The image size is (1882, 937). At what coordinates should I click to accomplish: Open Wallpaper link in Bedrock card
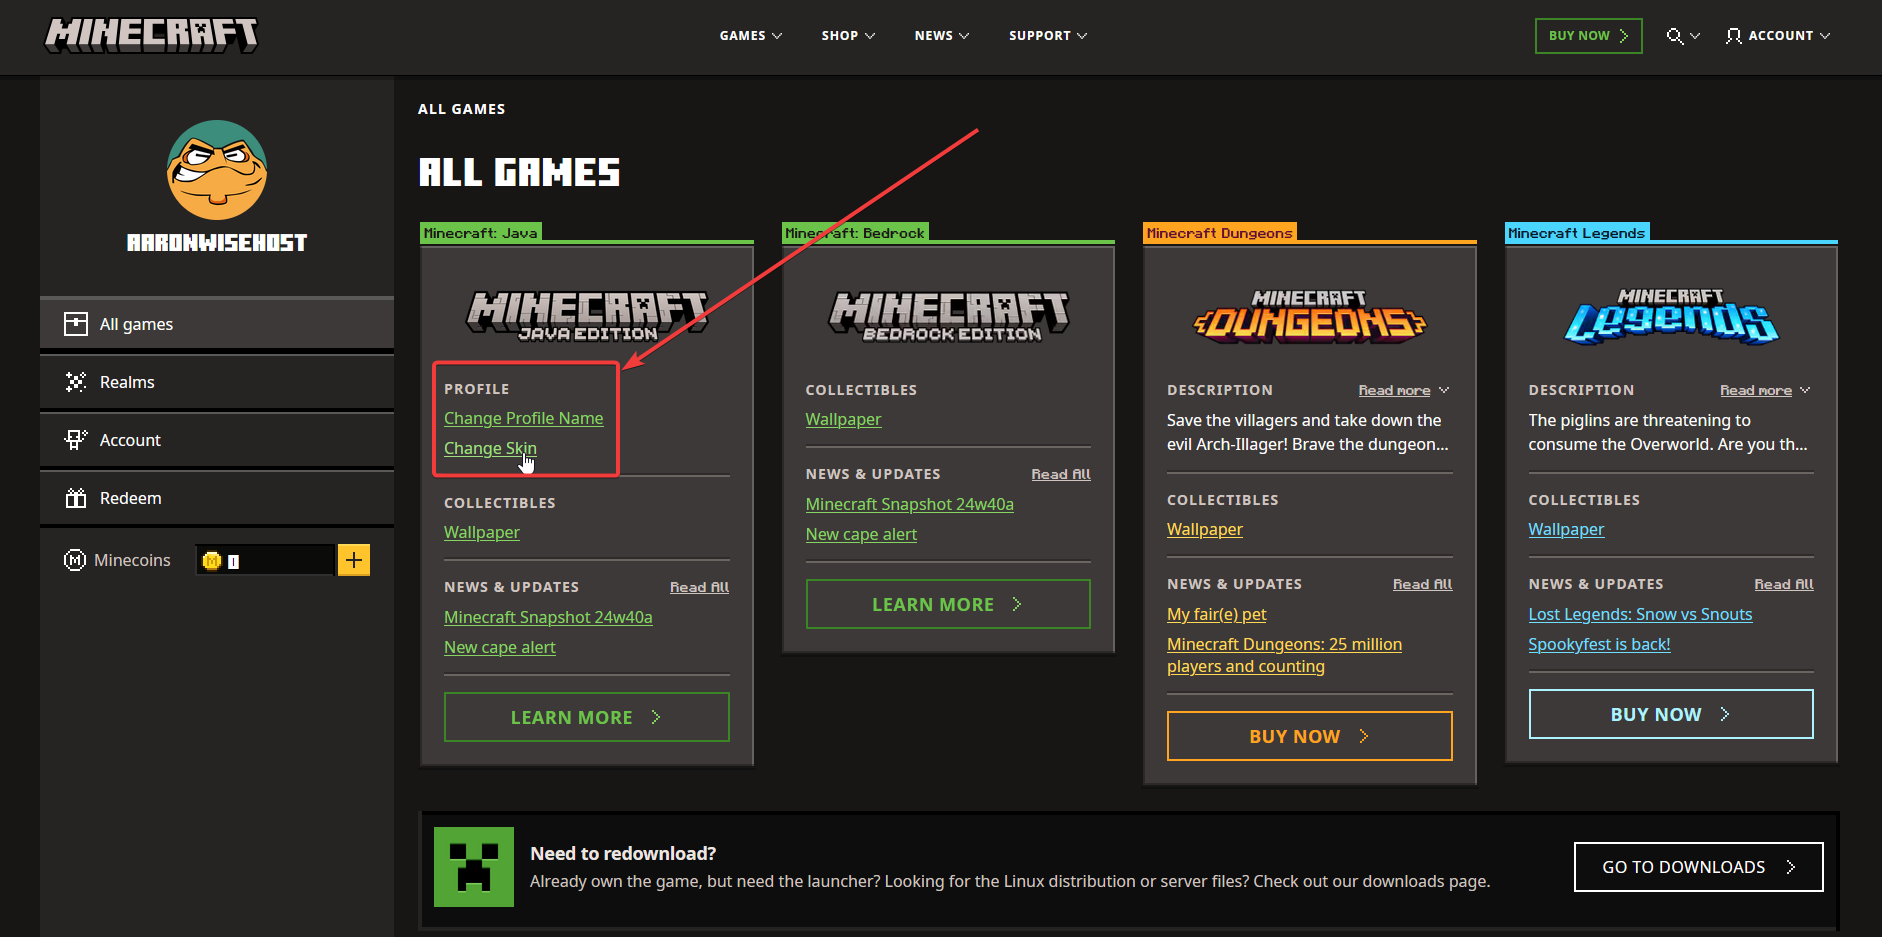pyautogui.click(x=843, y=419)
